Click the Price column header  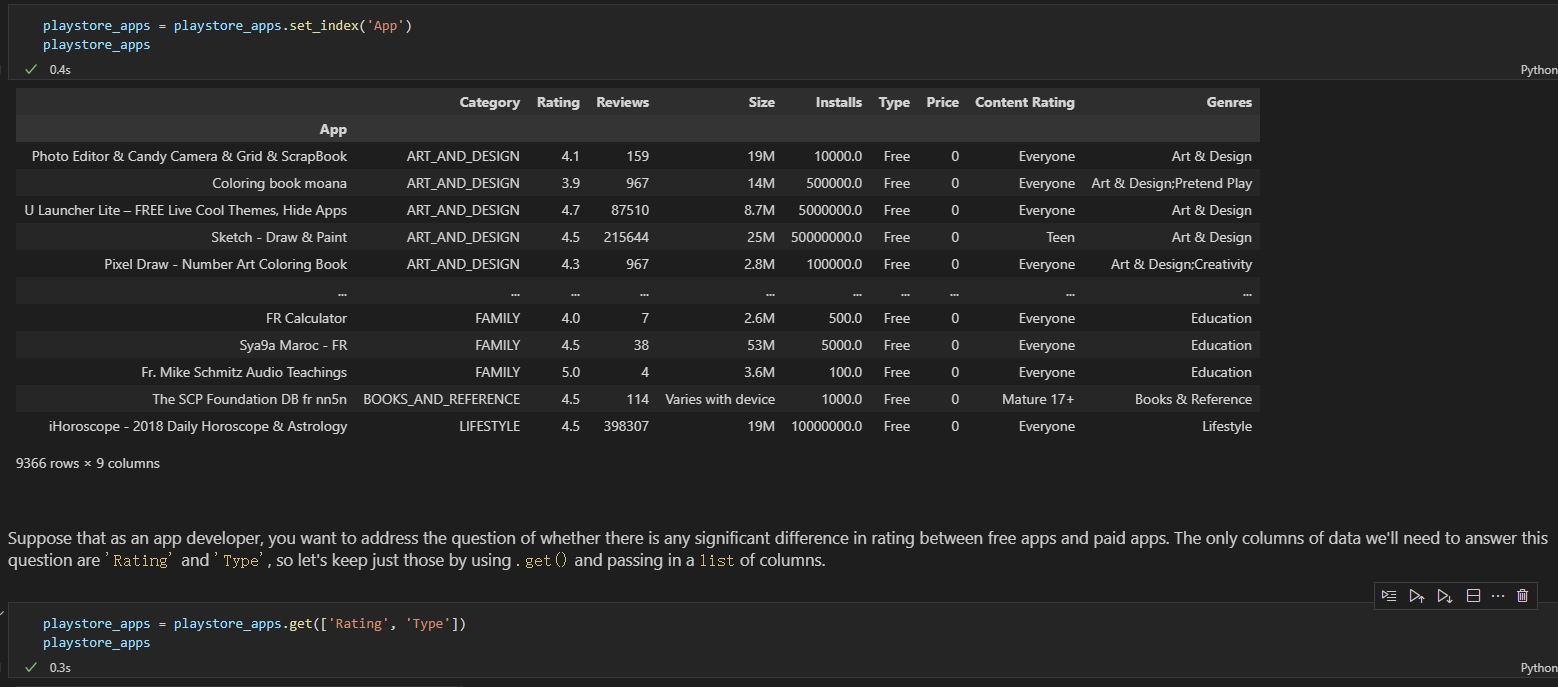click(942, 102)
